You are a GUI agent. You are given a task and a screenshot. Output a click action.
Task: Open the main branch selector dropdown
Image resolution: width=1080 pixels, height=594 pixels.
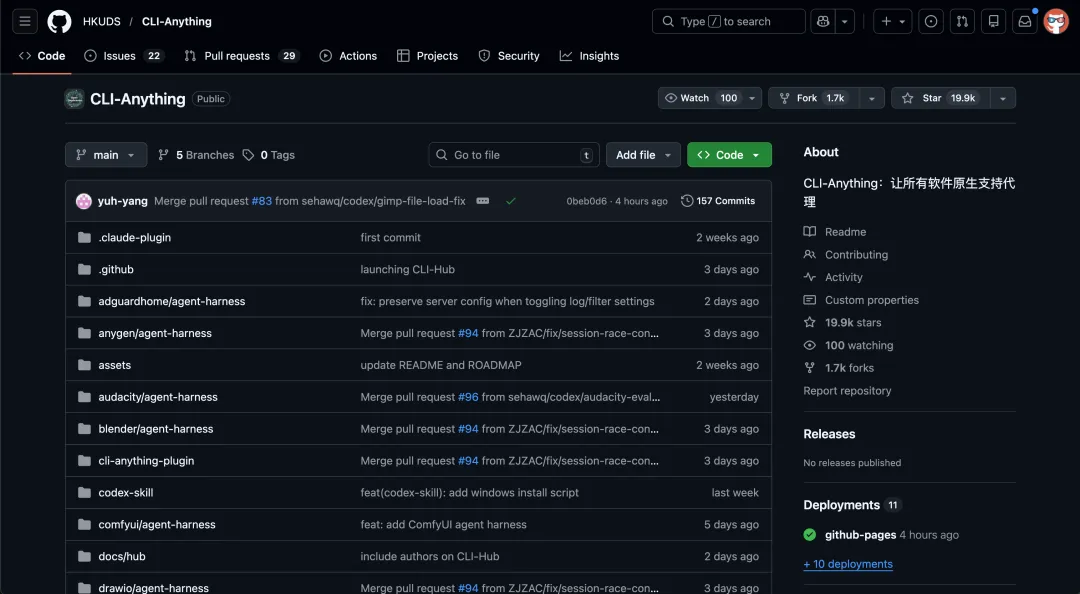tap(106, 155)
